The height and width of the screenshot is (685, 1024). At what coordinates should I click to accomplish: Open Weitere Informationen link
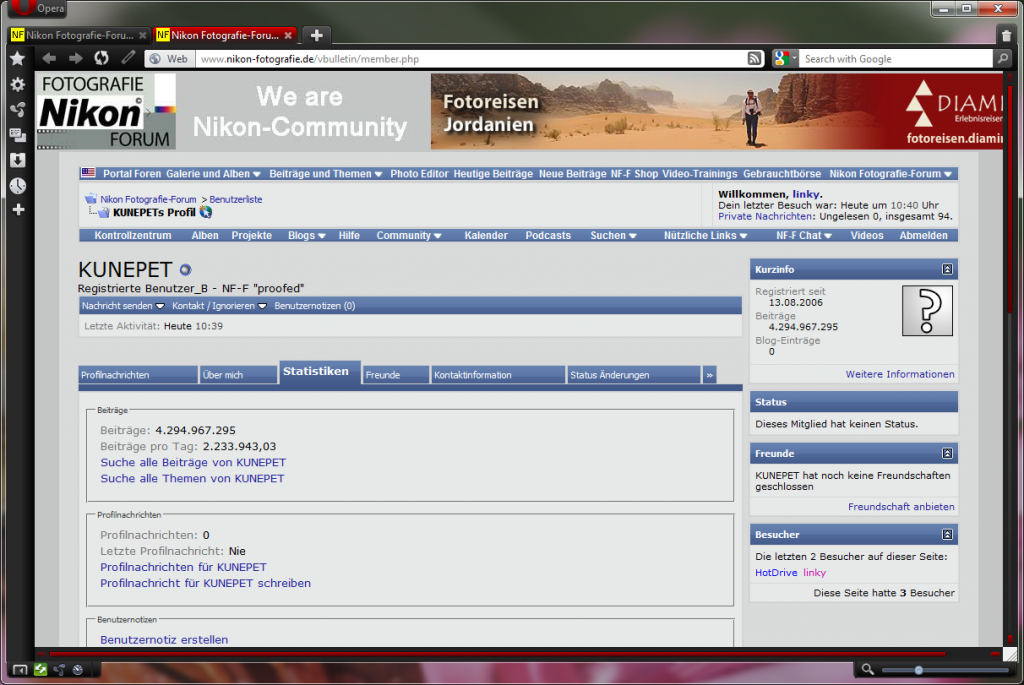click(x=900, y=374)
